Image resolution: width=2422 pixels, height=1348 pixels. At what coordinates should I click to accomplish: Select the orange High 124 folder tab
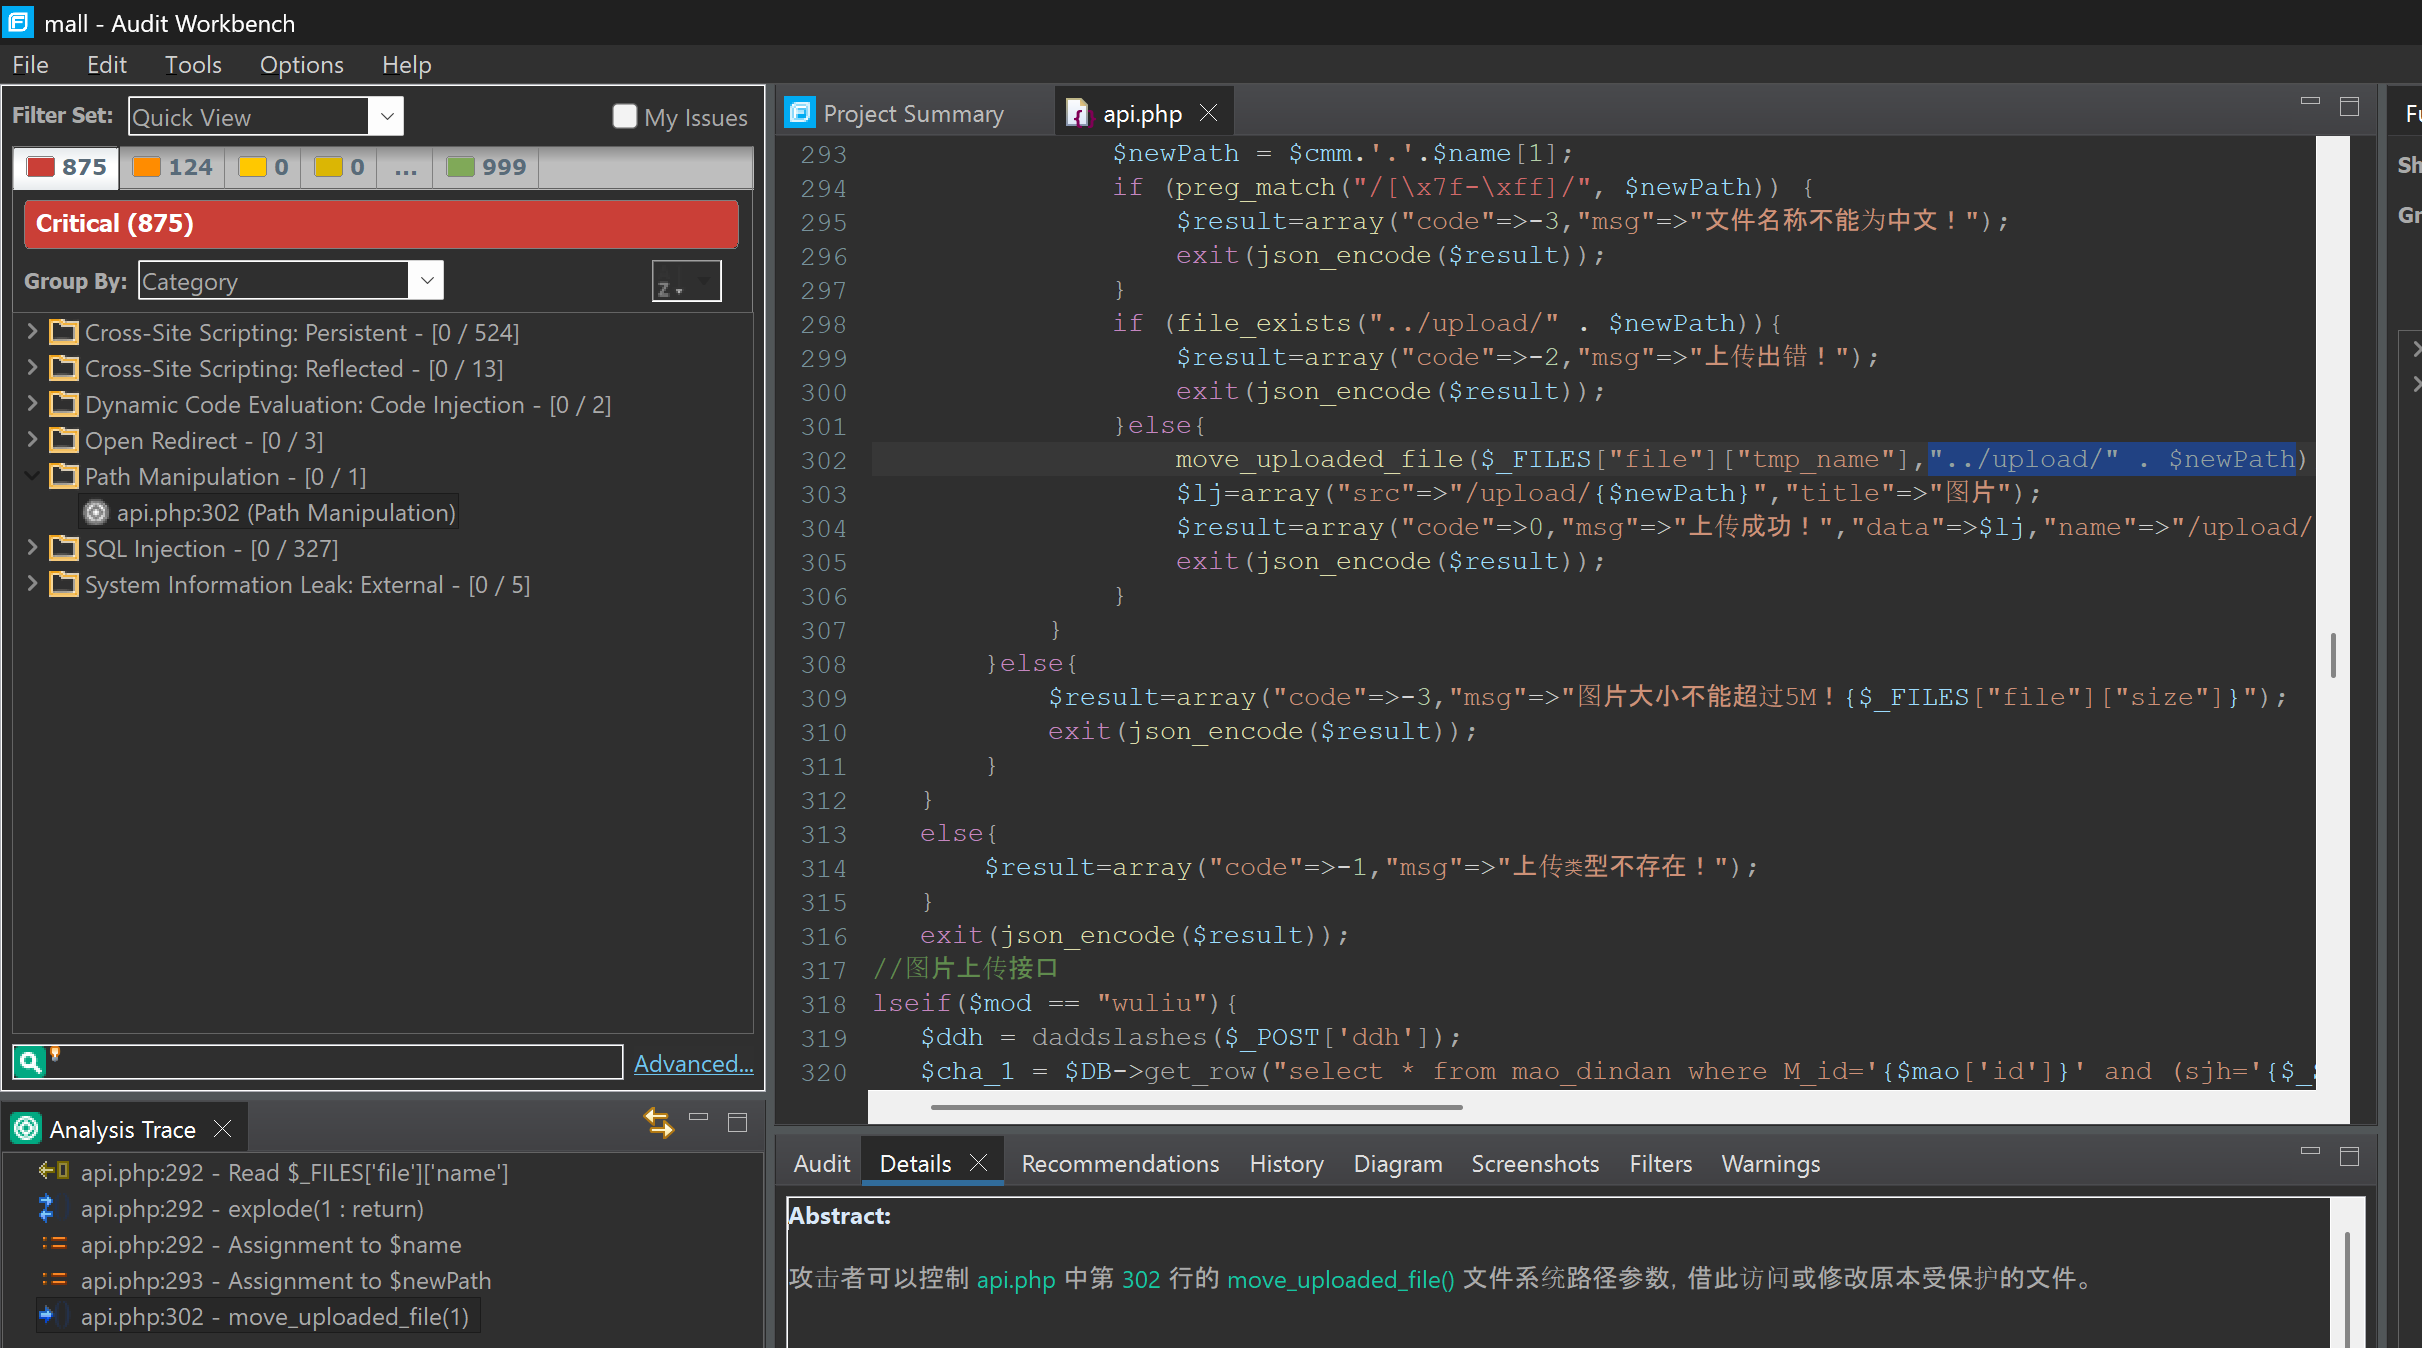point(172,167)
